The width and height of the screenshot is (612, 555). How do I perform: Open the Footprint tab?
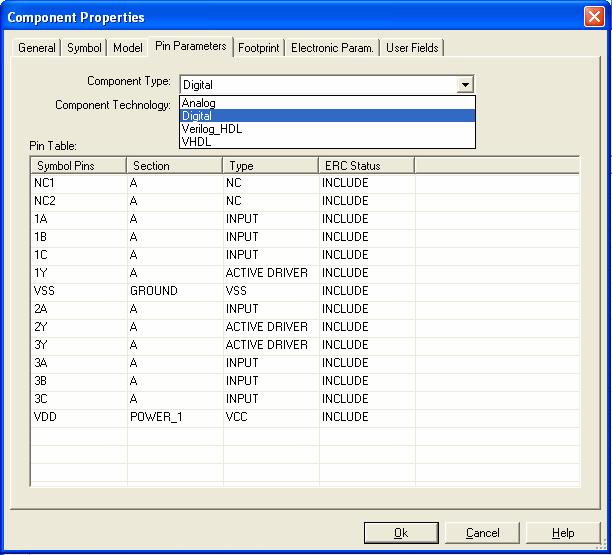(x=259, y=48)
